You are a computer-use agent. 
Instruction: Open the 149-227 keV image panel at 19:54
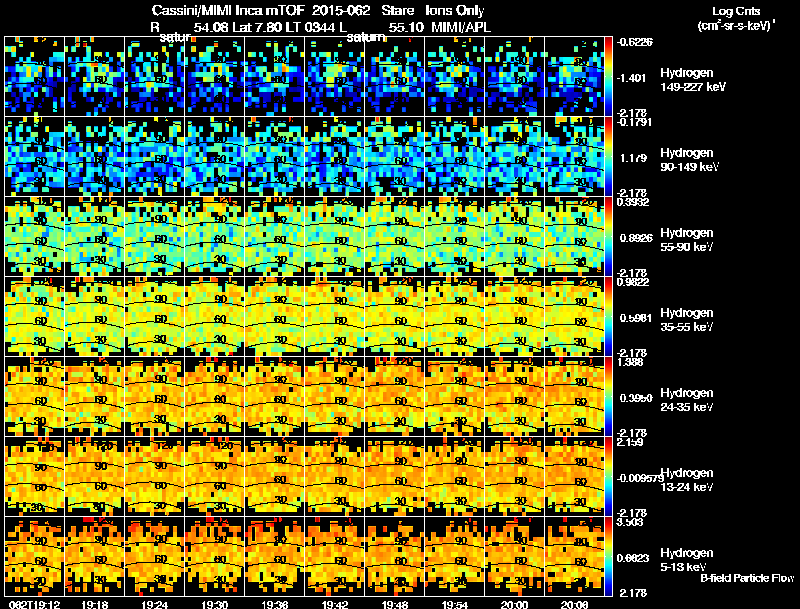pyautogui.click(x=455, y=77)
